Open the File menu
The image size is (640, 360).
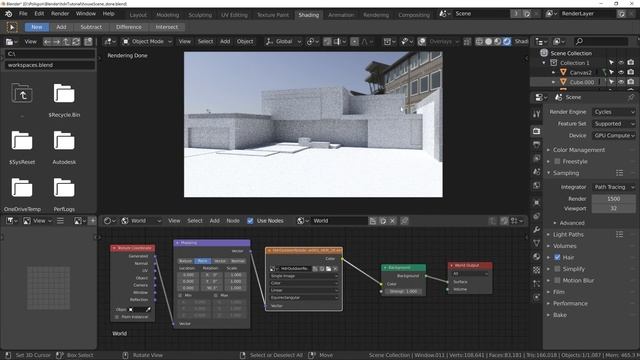pos(23,13)
